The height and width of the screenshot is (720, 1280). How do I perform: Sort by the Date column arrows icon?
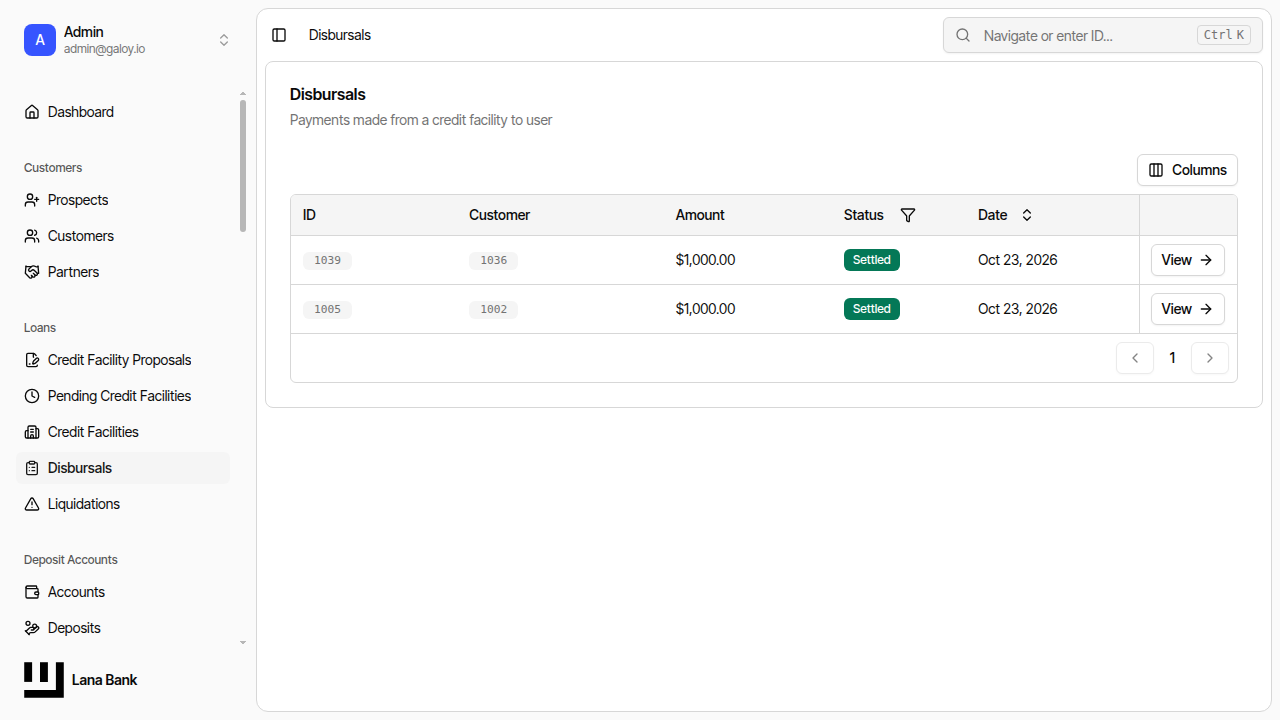1026,215
